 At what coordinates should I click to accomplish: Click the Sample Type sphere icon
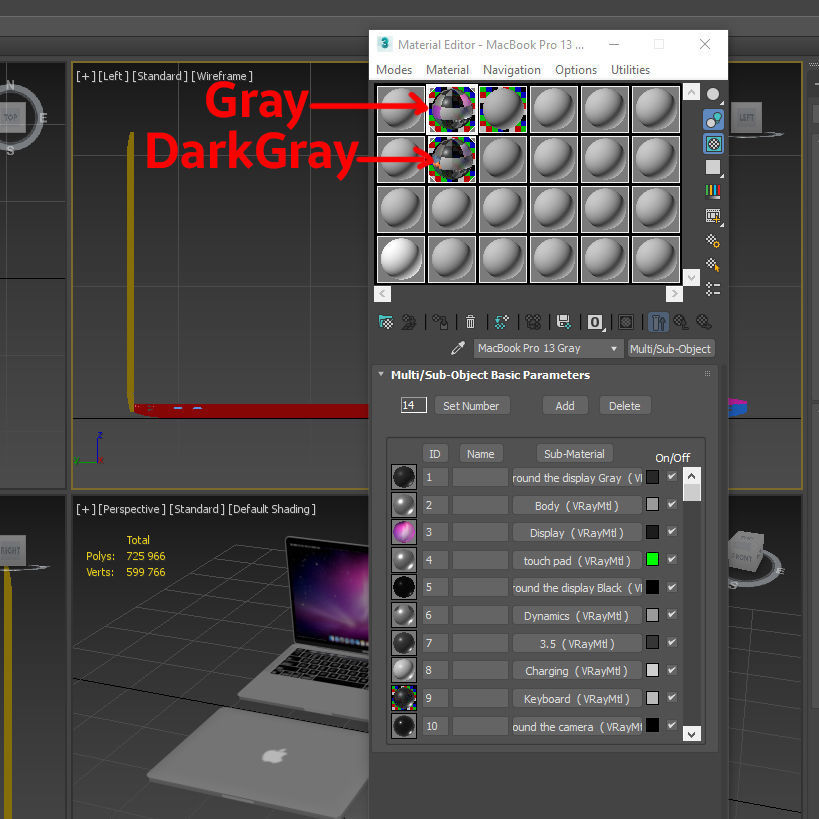coord(712,95)
